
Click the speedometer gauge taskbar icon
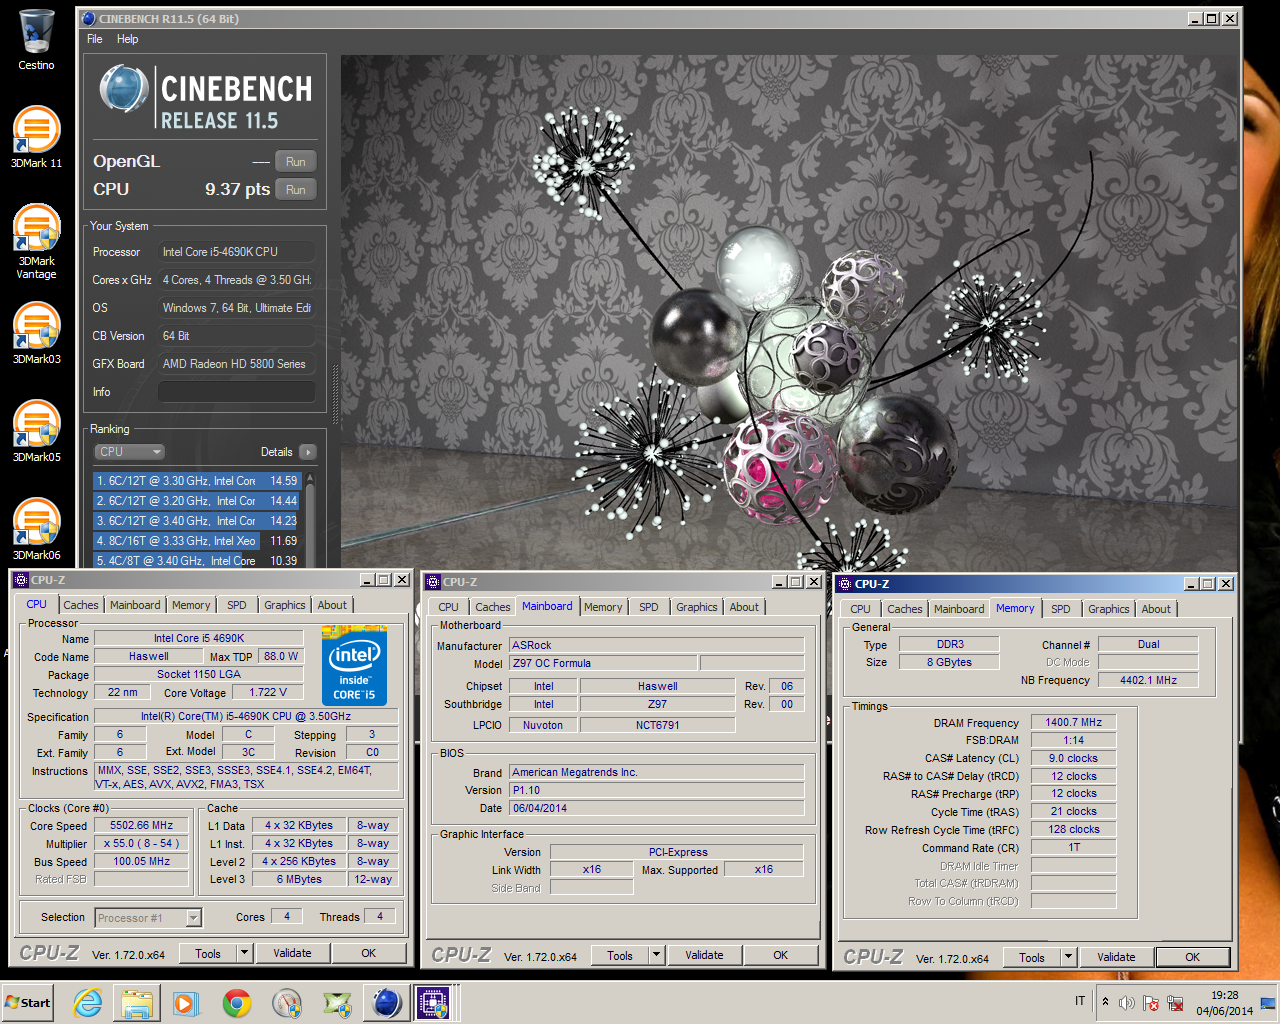click(x=287, y=1003)
